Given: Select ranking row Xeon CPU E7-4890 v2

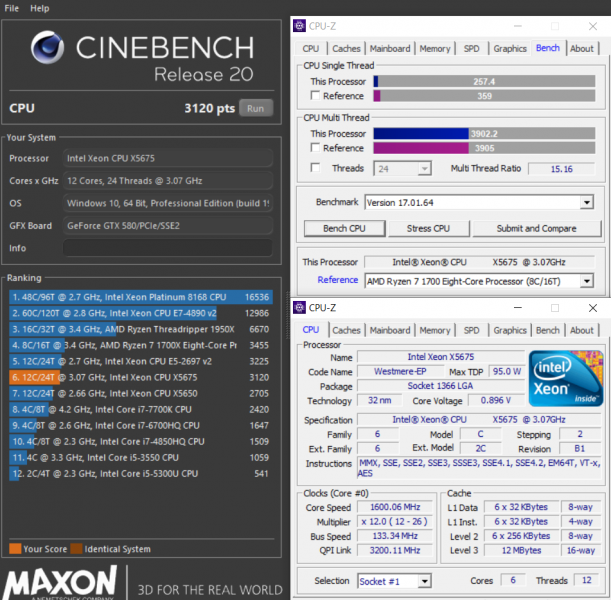Looking at the screenshot, I should pyautogui.click(x=141, y=313).
